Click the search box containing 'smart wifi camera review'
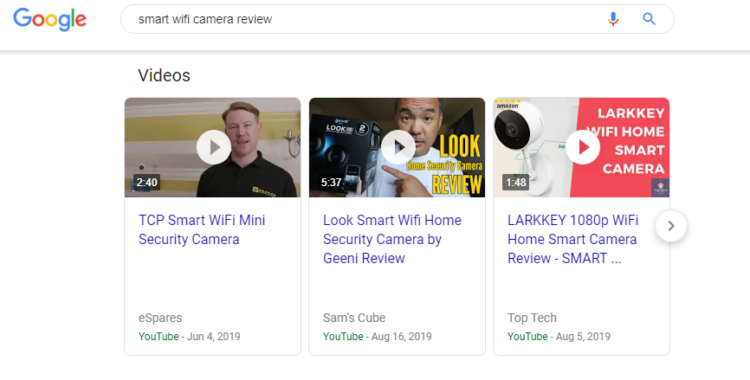 click(x=397, y=19)
